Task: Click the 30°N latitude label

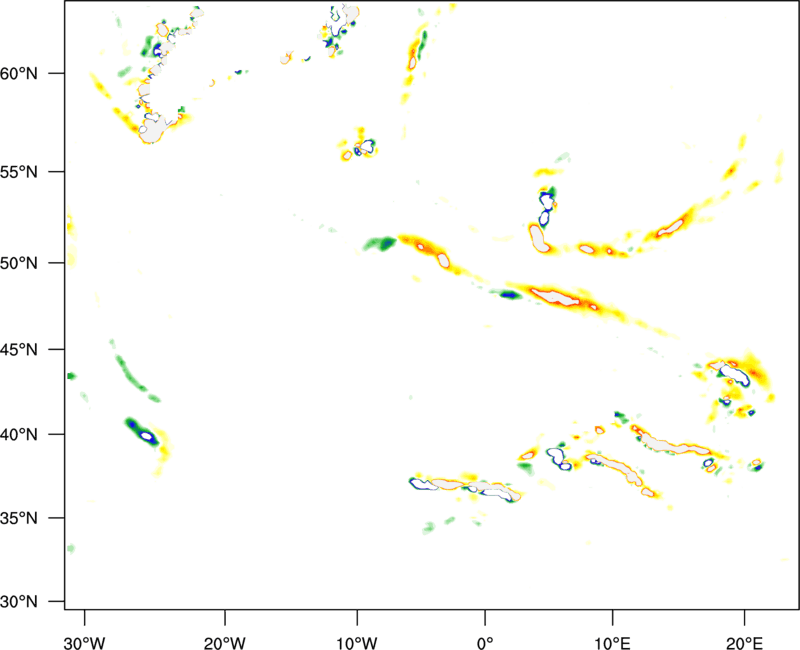Action: 19,602
